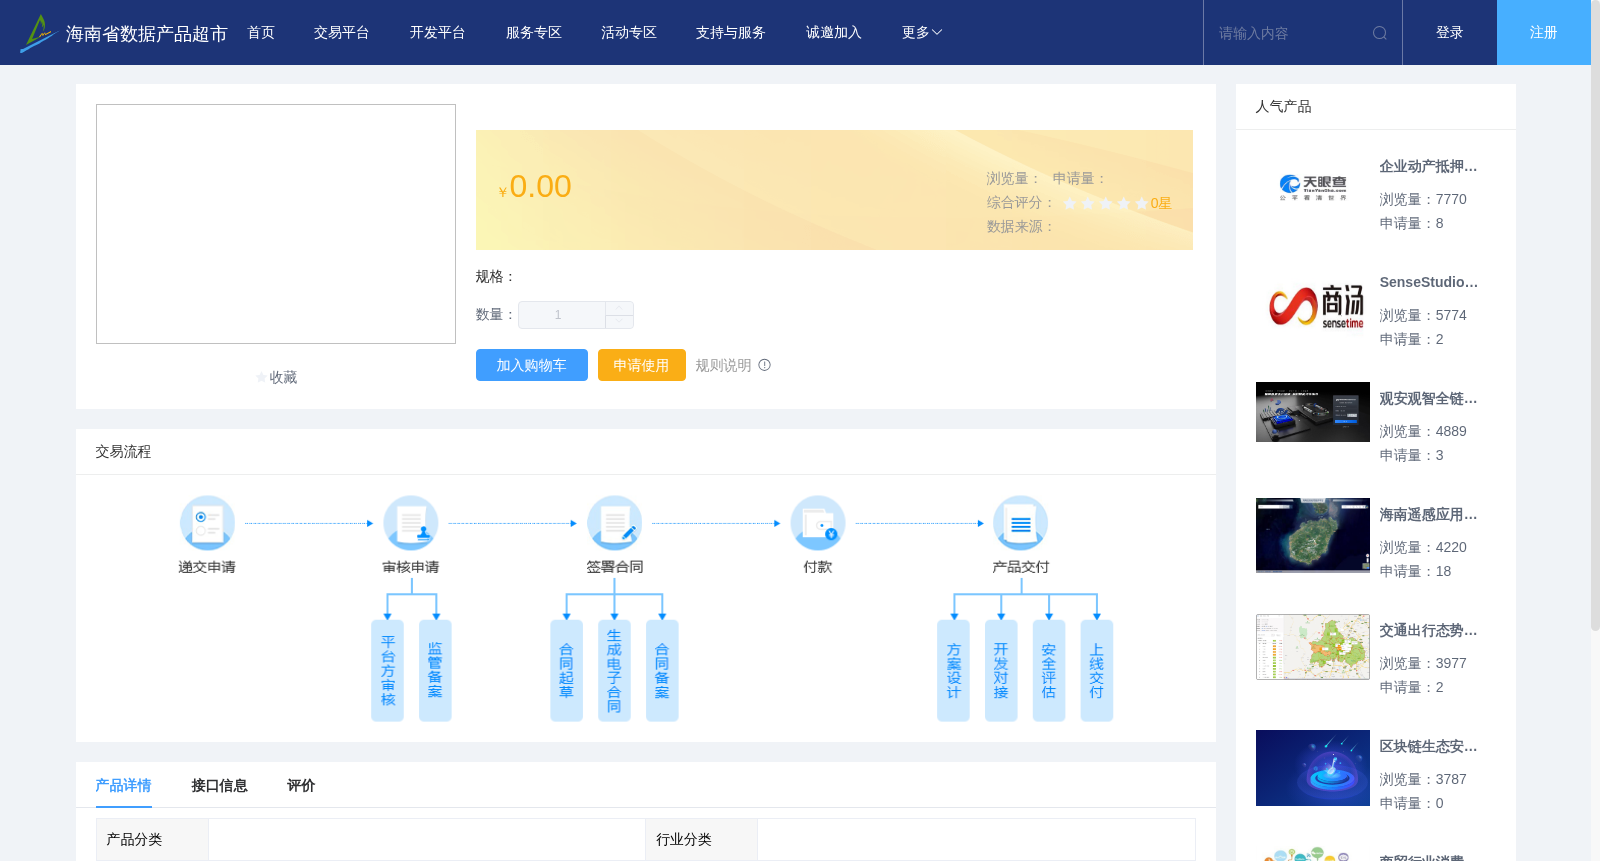The image size is (1600, 861).
Task: Click the 平台方审核 sub-step box
Action: 388,671
